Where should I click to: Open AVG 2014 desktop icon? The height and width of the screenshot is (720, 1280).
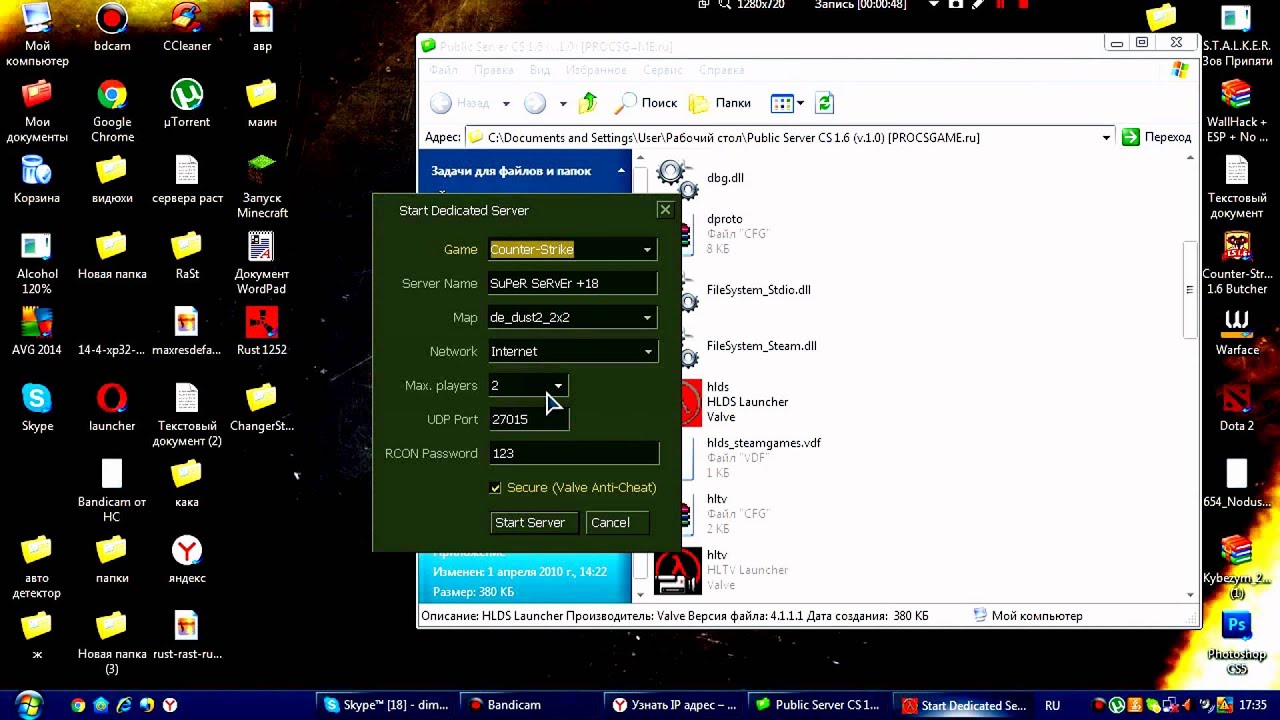click(37, 332)
